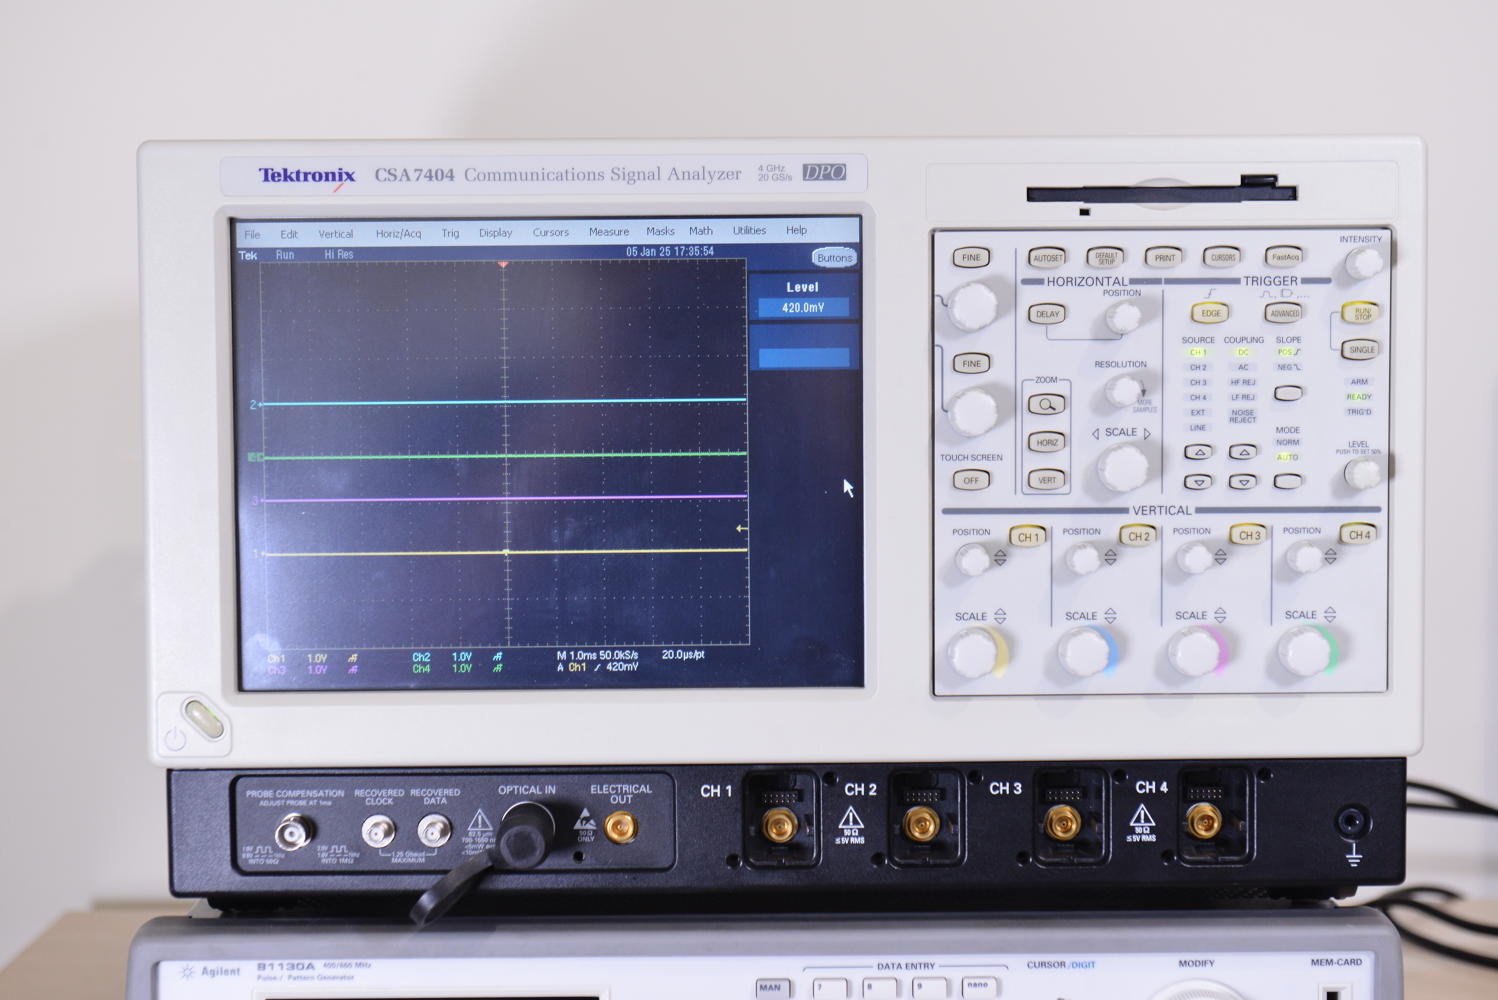This screenshot has width=1498, height=1000.
Task: Open the Buttons dropdown on screen
Action: (833, 257)
